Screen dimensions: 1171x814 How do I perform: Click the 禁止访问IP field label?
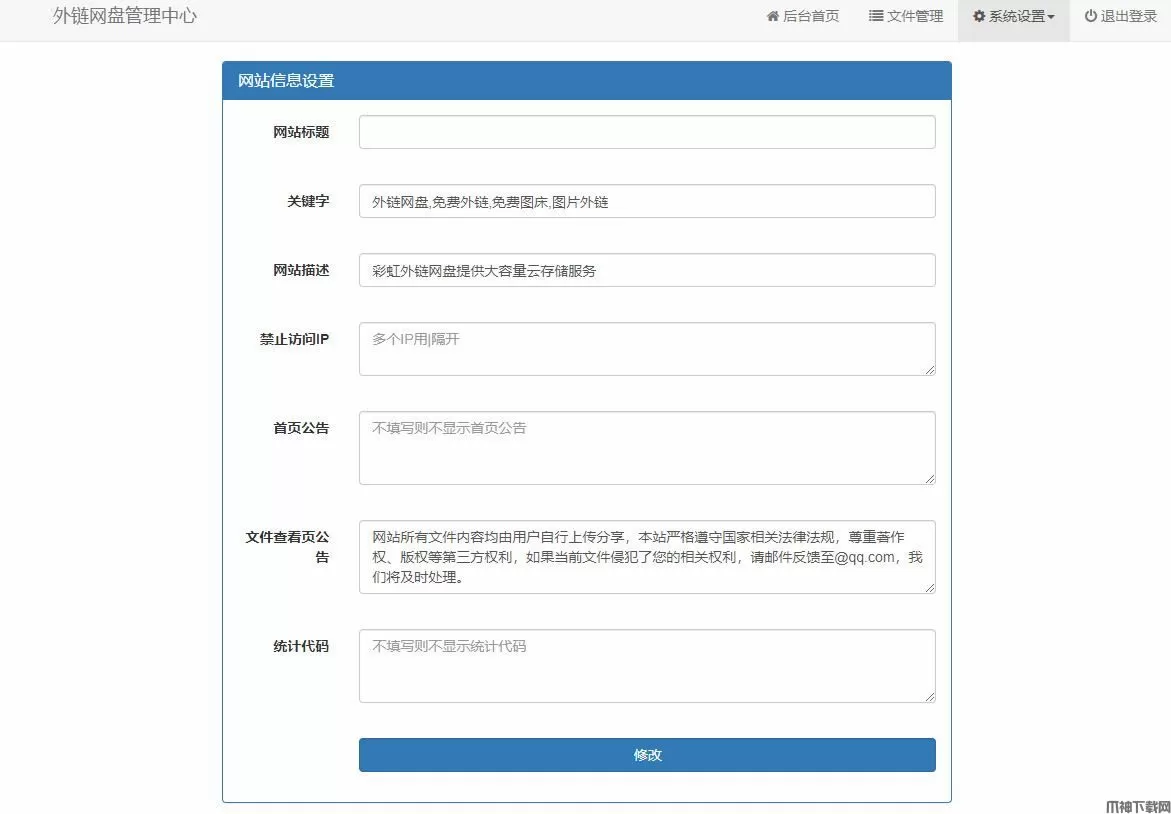(x=294, y=339)
